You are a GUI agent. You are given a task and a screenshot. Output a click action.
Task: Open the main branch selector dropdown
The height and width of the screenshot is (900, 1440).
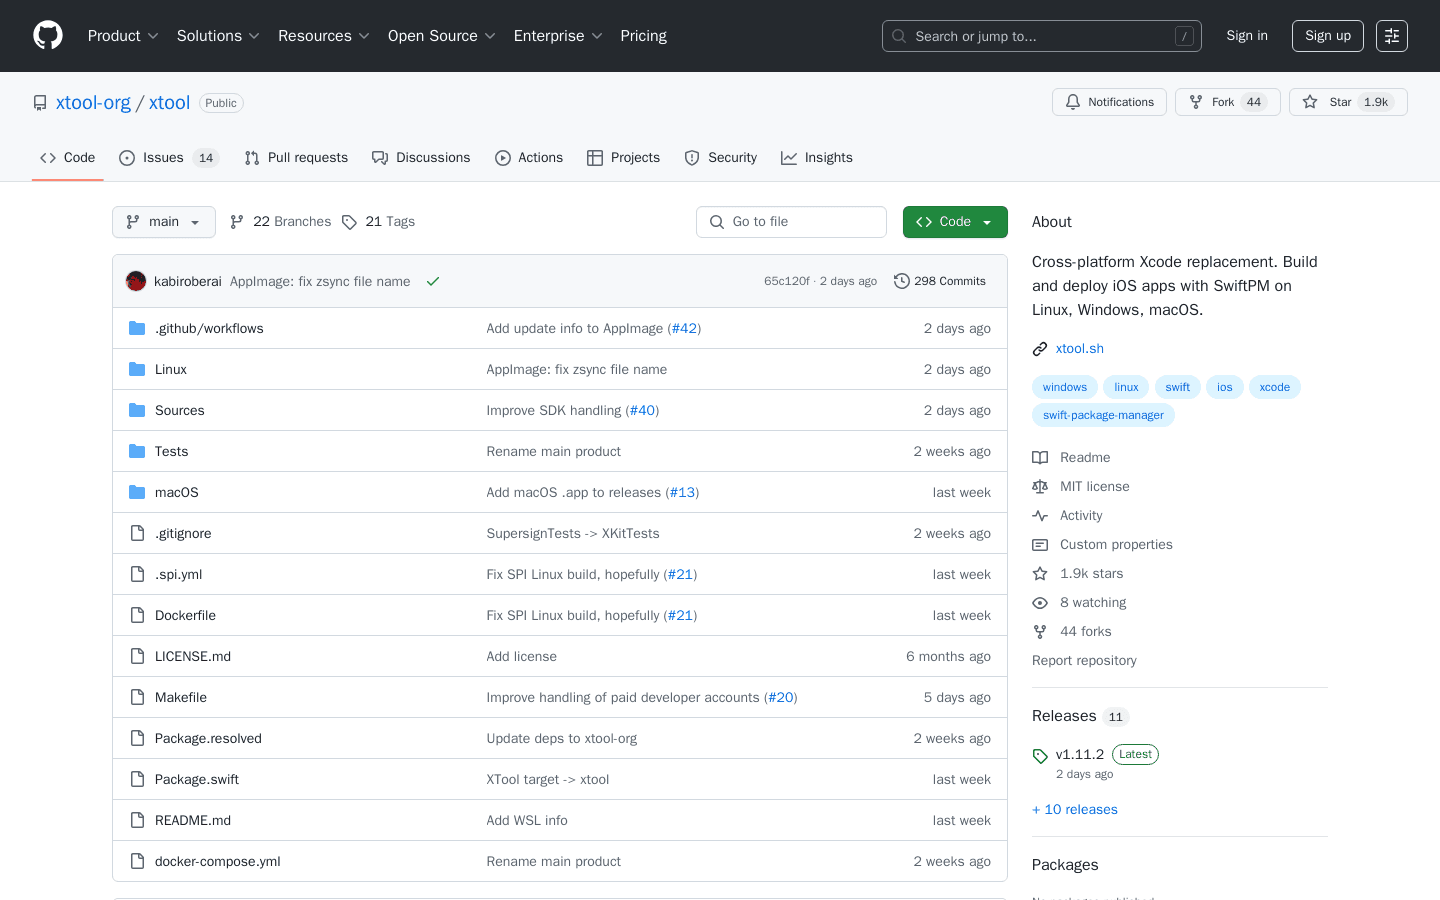click(x=163, y=221)
